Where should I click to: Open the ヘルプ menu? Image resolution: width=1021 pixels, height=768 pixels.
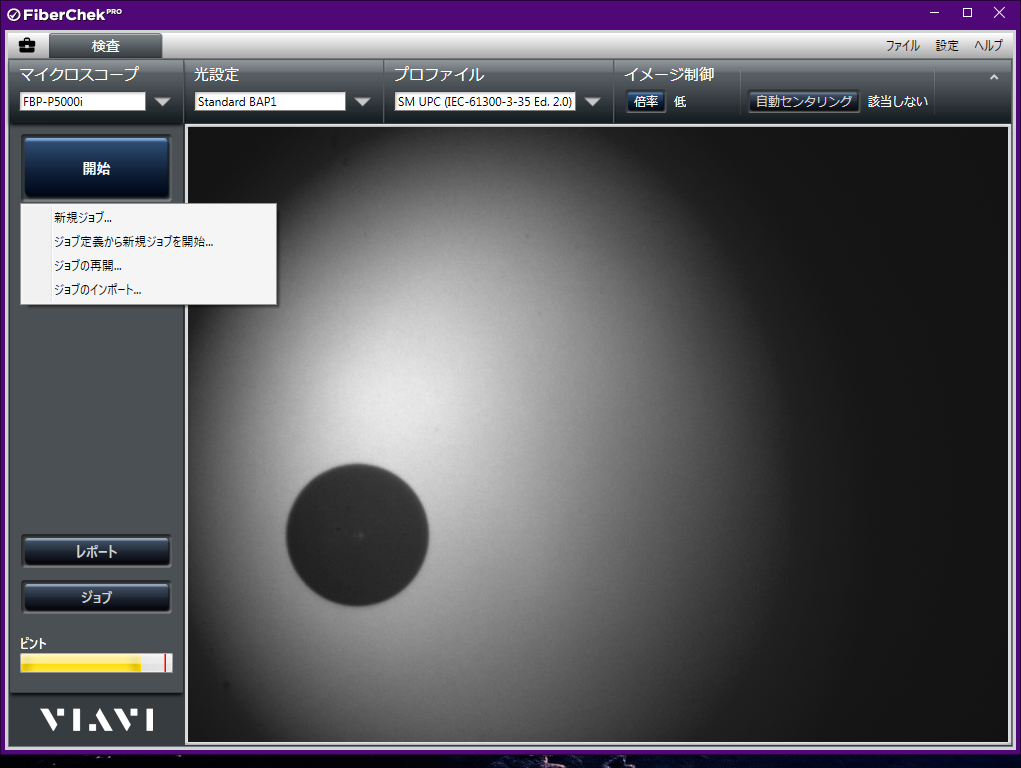[x=988, y=46]
